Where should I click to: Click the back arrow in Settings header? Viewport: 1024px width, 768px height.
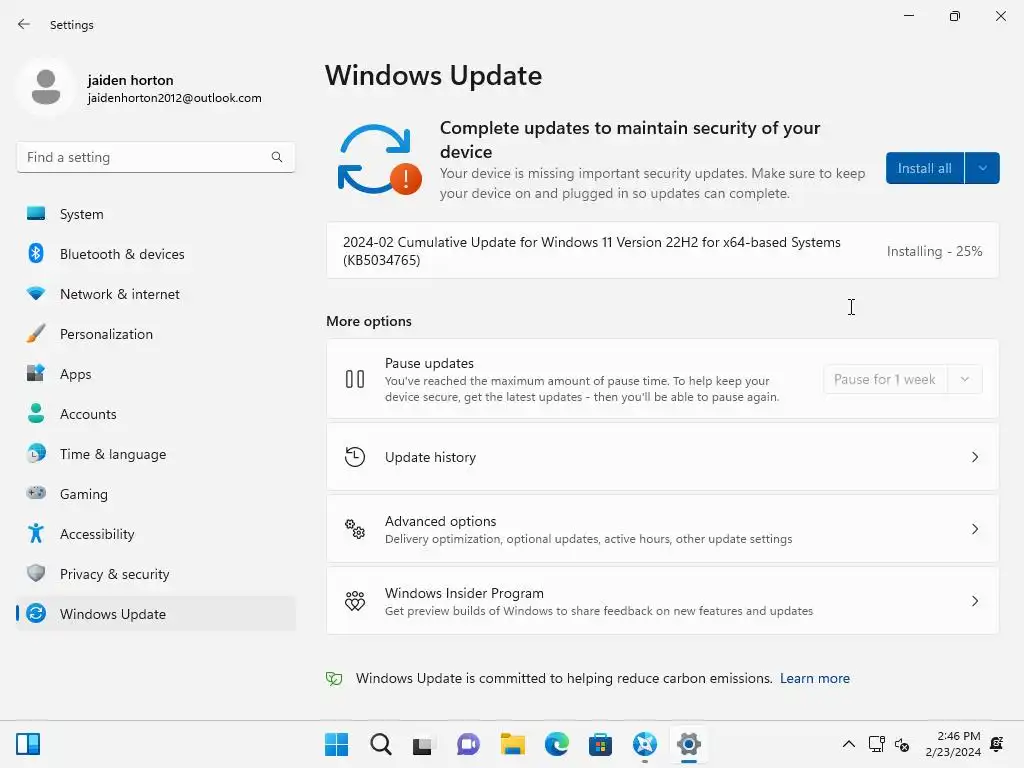click(24, 24)
